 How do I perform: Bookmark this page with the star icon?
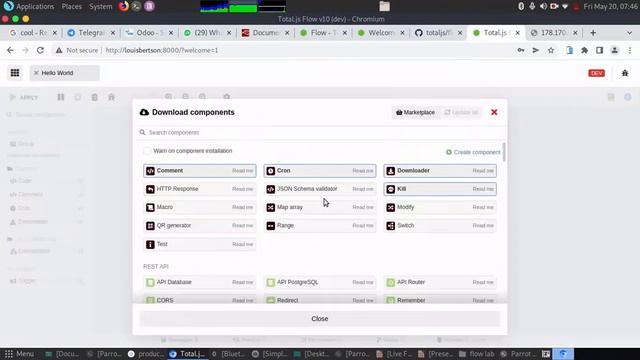pos(551,50)
